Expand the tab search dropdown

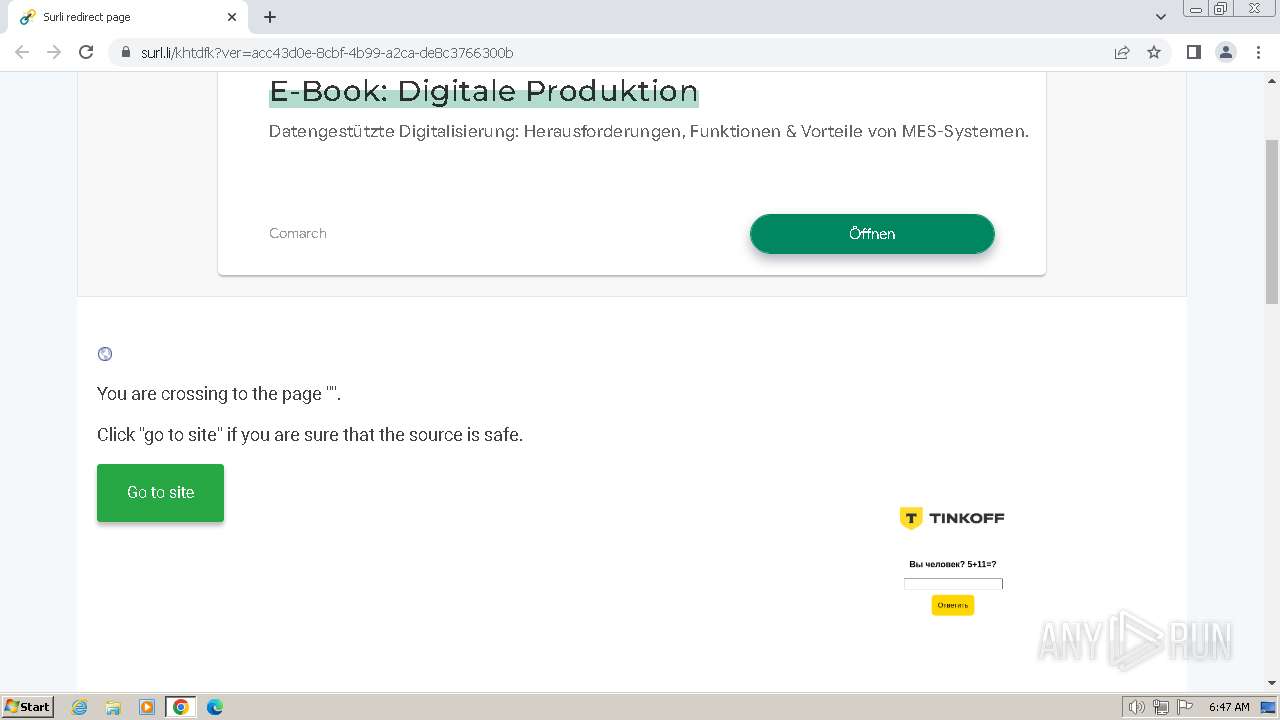1161,17
